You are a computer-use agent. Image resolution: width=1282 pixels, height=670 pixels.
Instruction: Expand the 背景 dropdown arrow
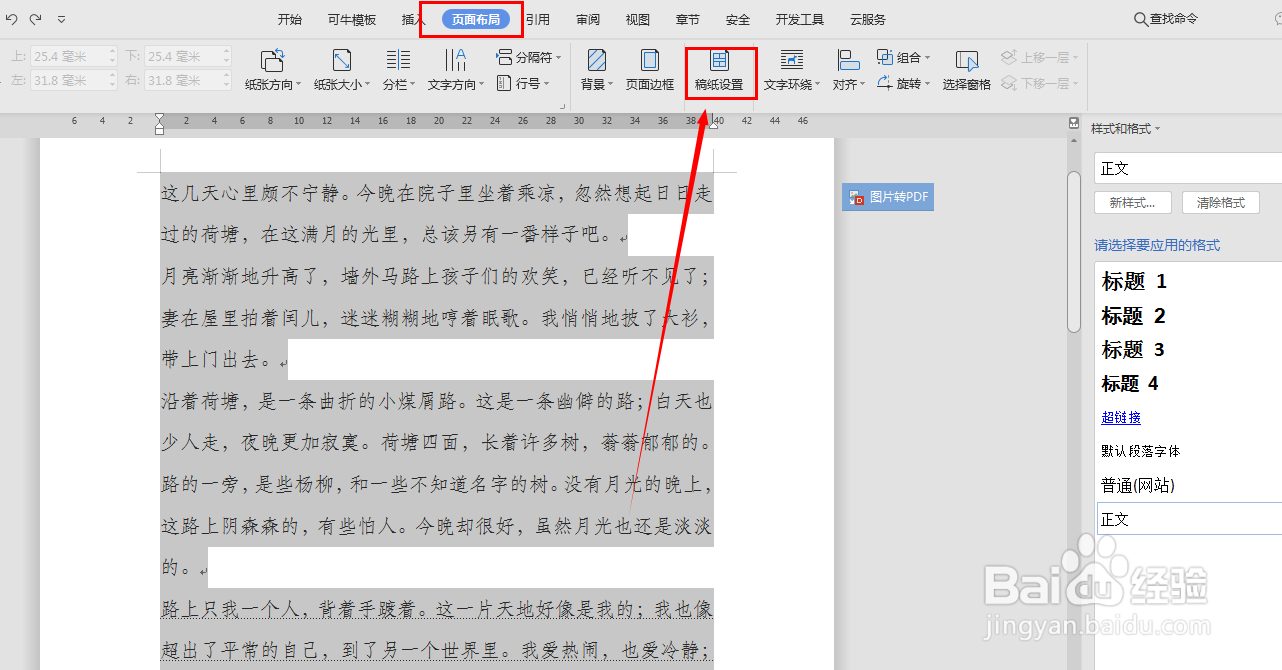coord(611,85)
